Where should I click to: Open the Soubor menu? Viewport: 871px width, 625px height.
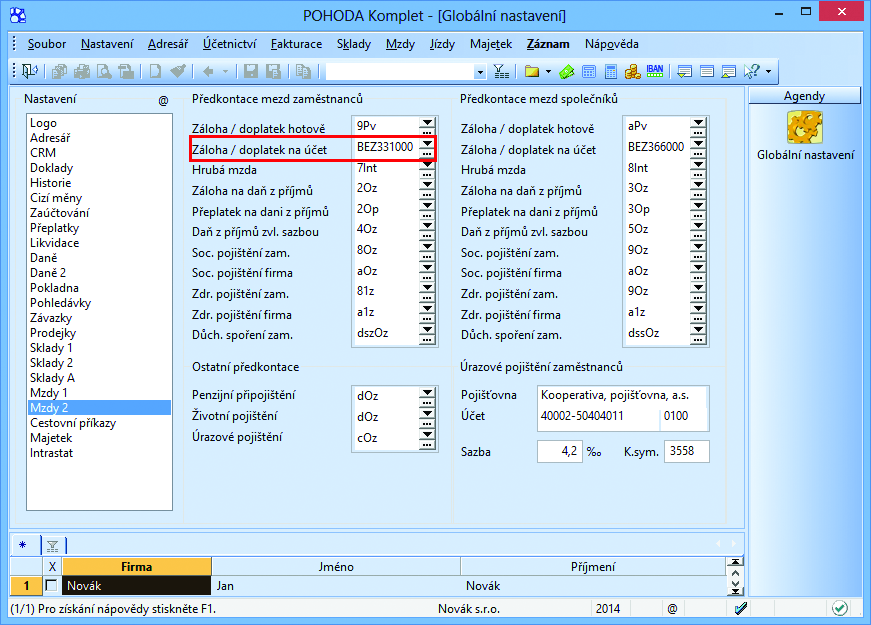(47, 44)
